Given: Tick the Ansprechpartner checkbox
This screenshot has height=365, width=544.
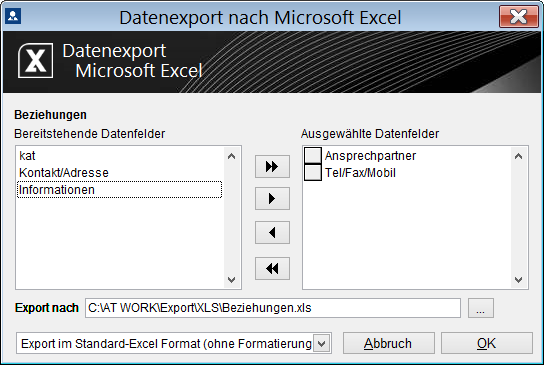Looking at the screenshot, I should point(313,155).
